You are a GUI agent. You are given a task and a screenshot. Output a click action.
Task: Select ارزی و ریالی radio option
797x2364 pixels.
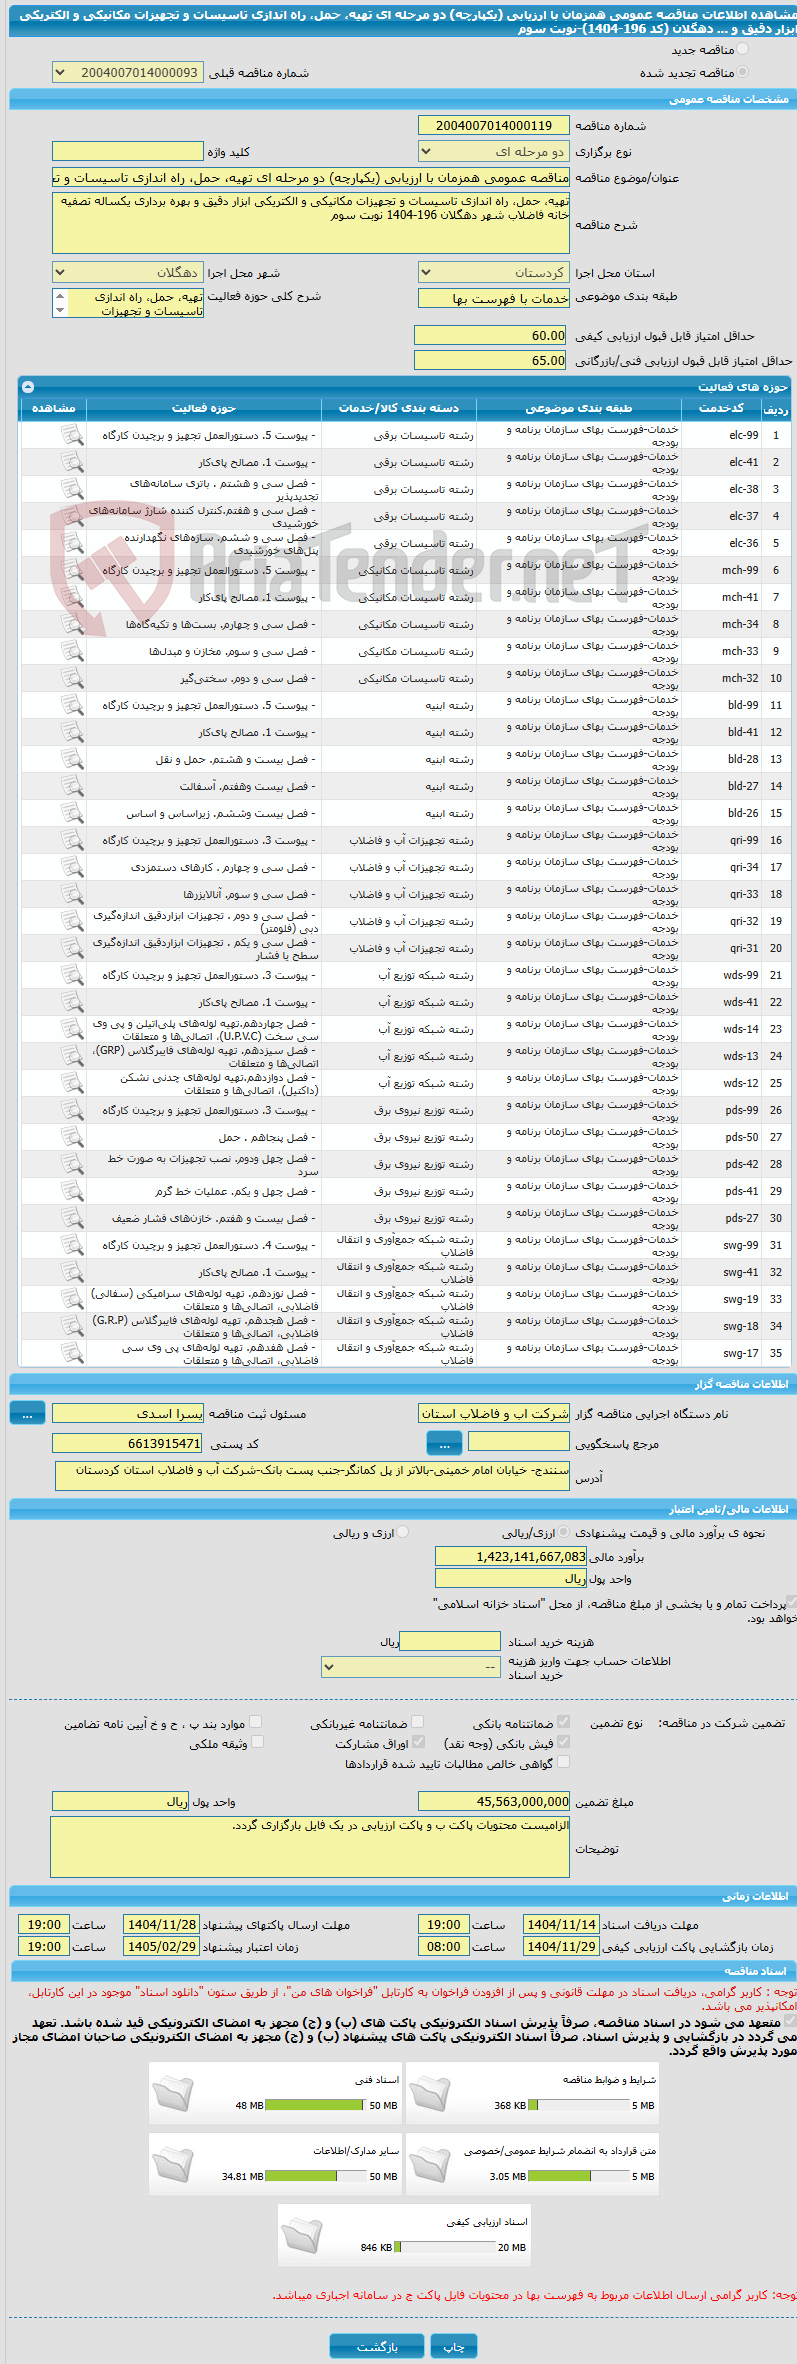(403, 1532)
